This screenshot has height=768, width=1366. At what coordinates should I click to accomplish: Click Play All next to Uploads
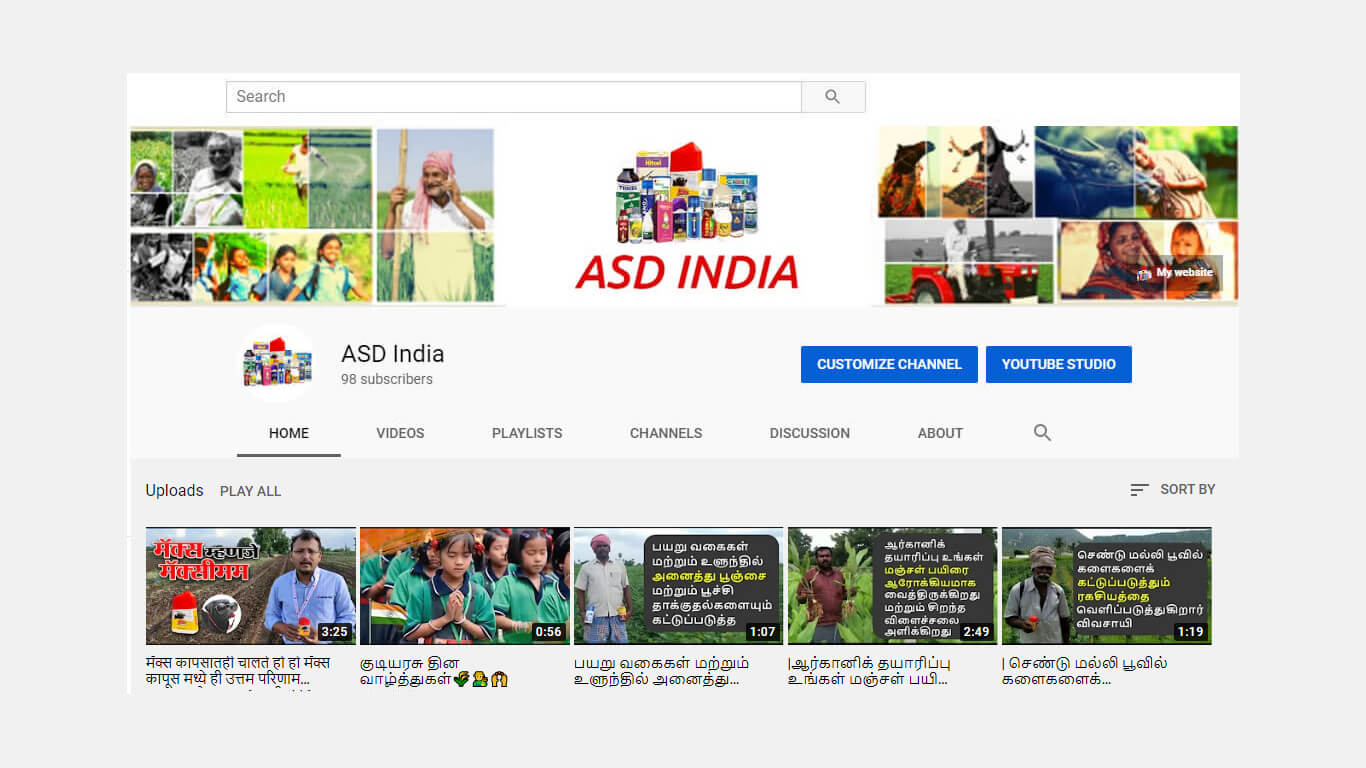click(250, 491)
